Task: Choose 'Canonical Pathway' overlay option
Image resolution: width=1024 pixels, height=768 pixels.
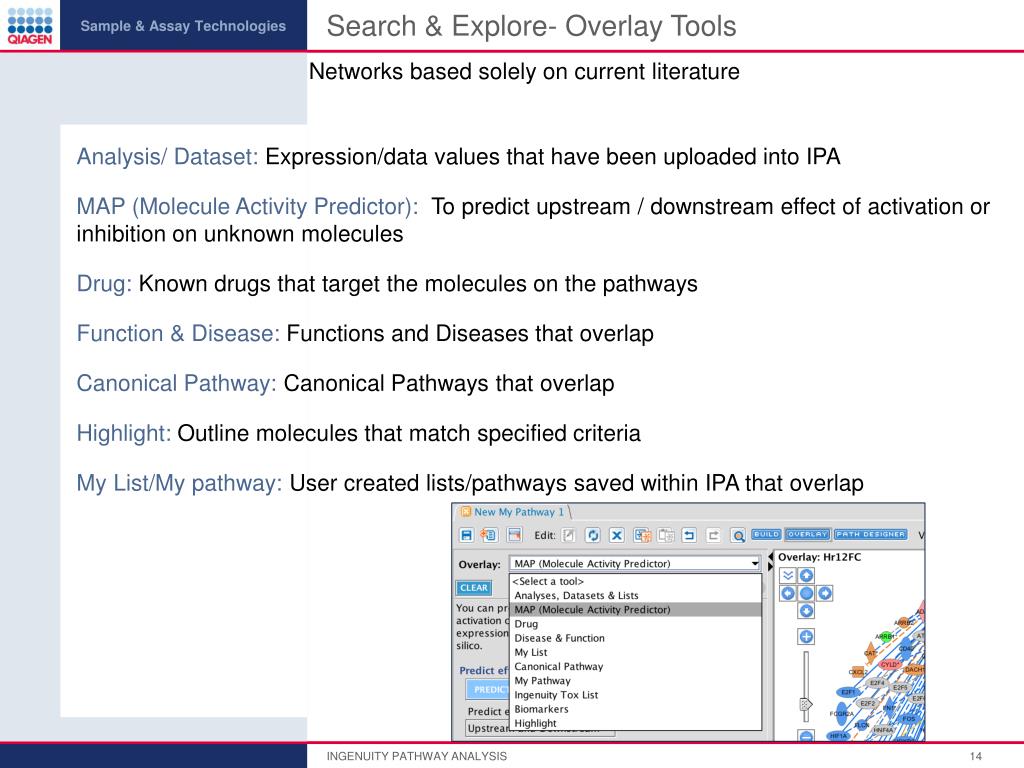Action: pos(635,666)
